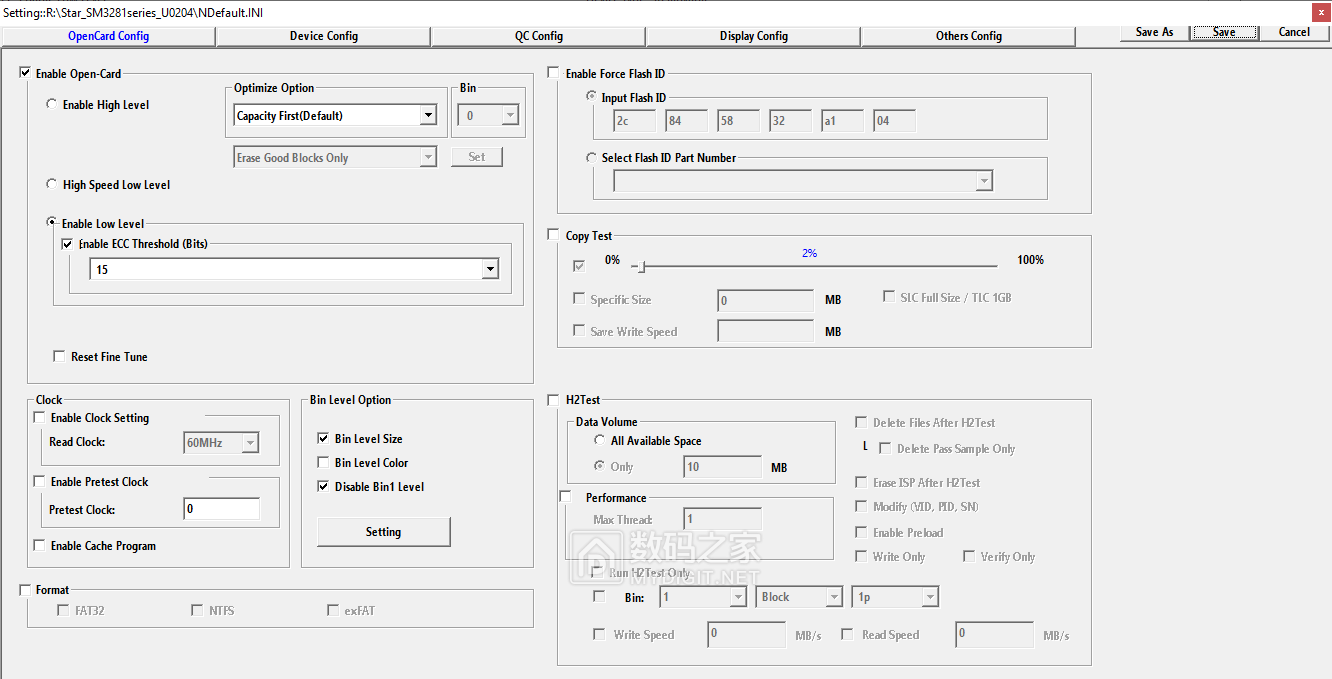
Task: Enable the H2Test checkbox
Action: (555, 400)
